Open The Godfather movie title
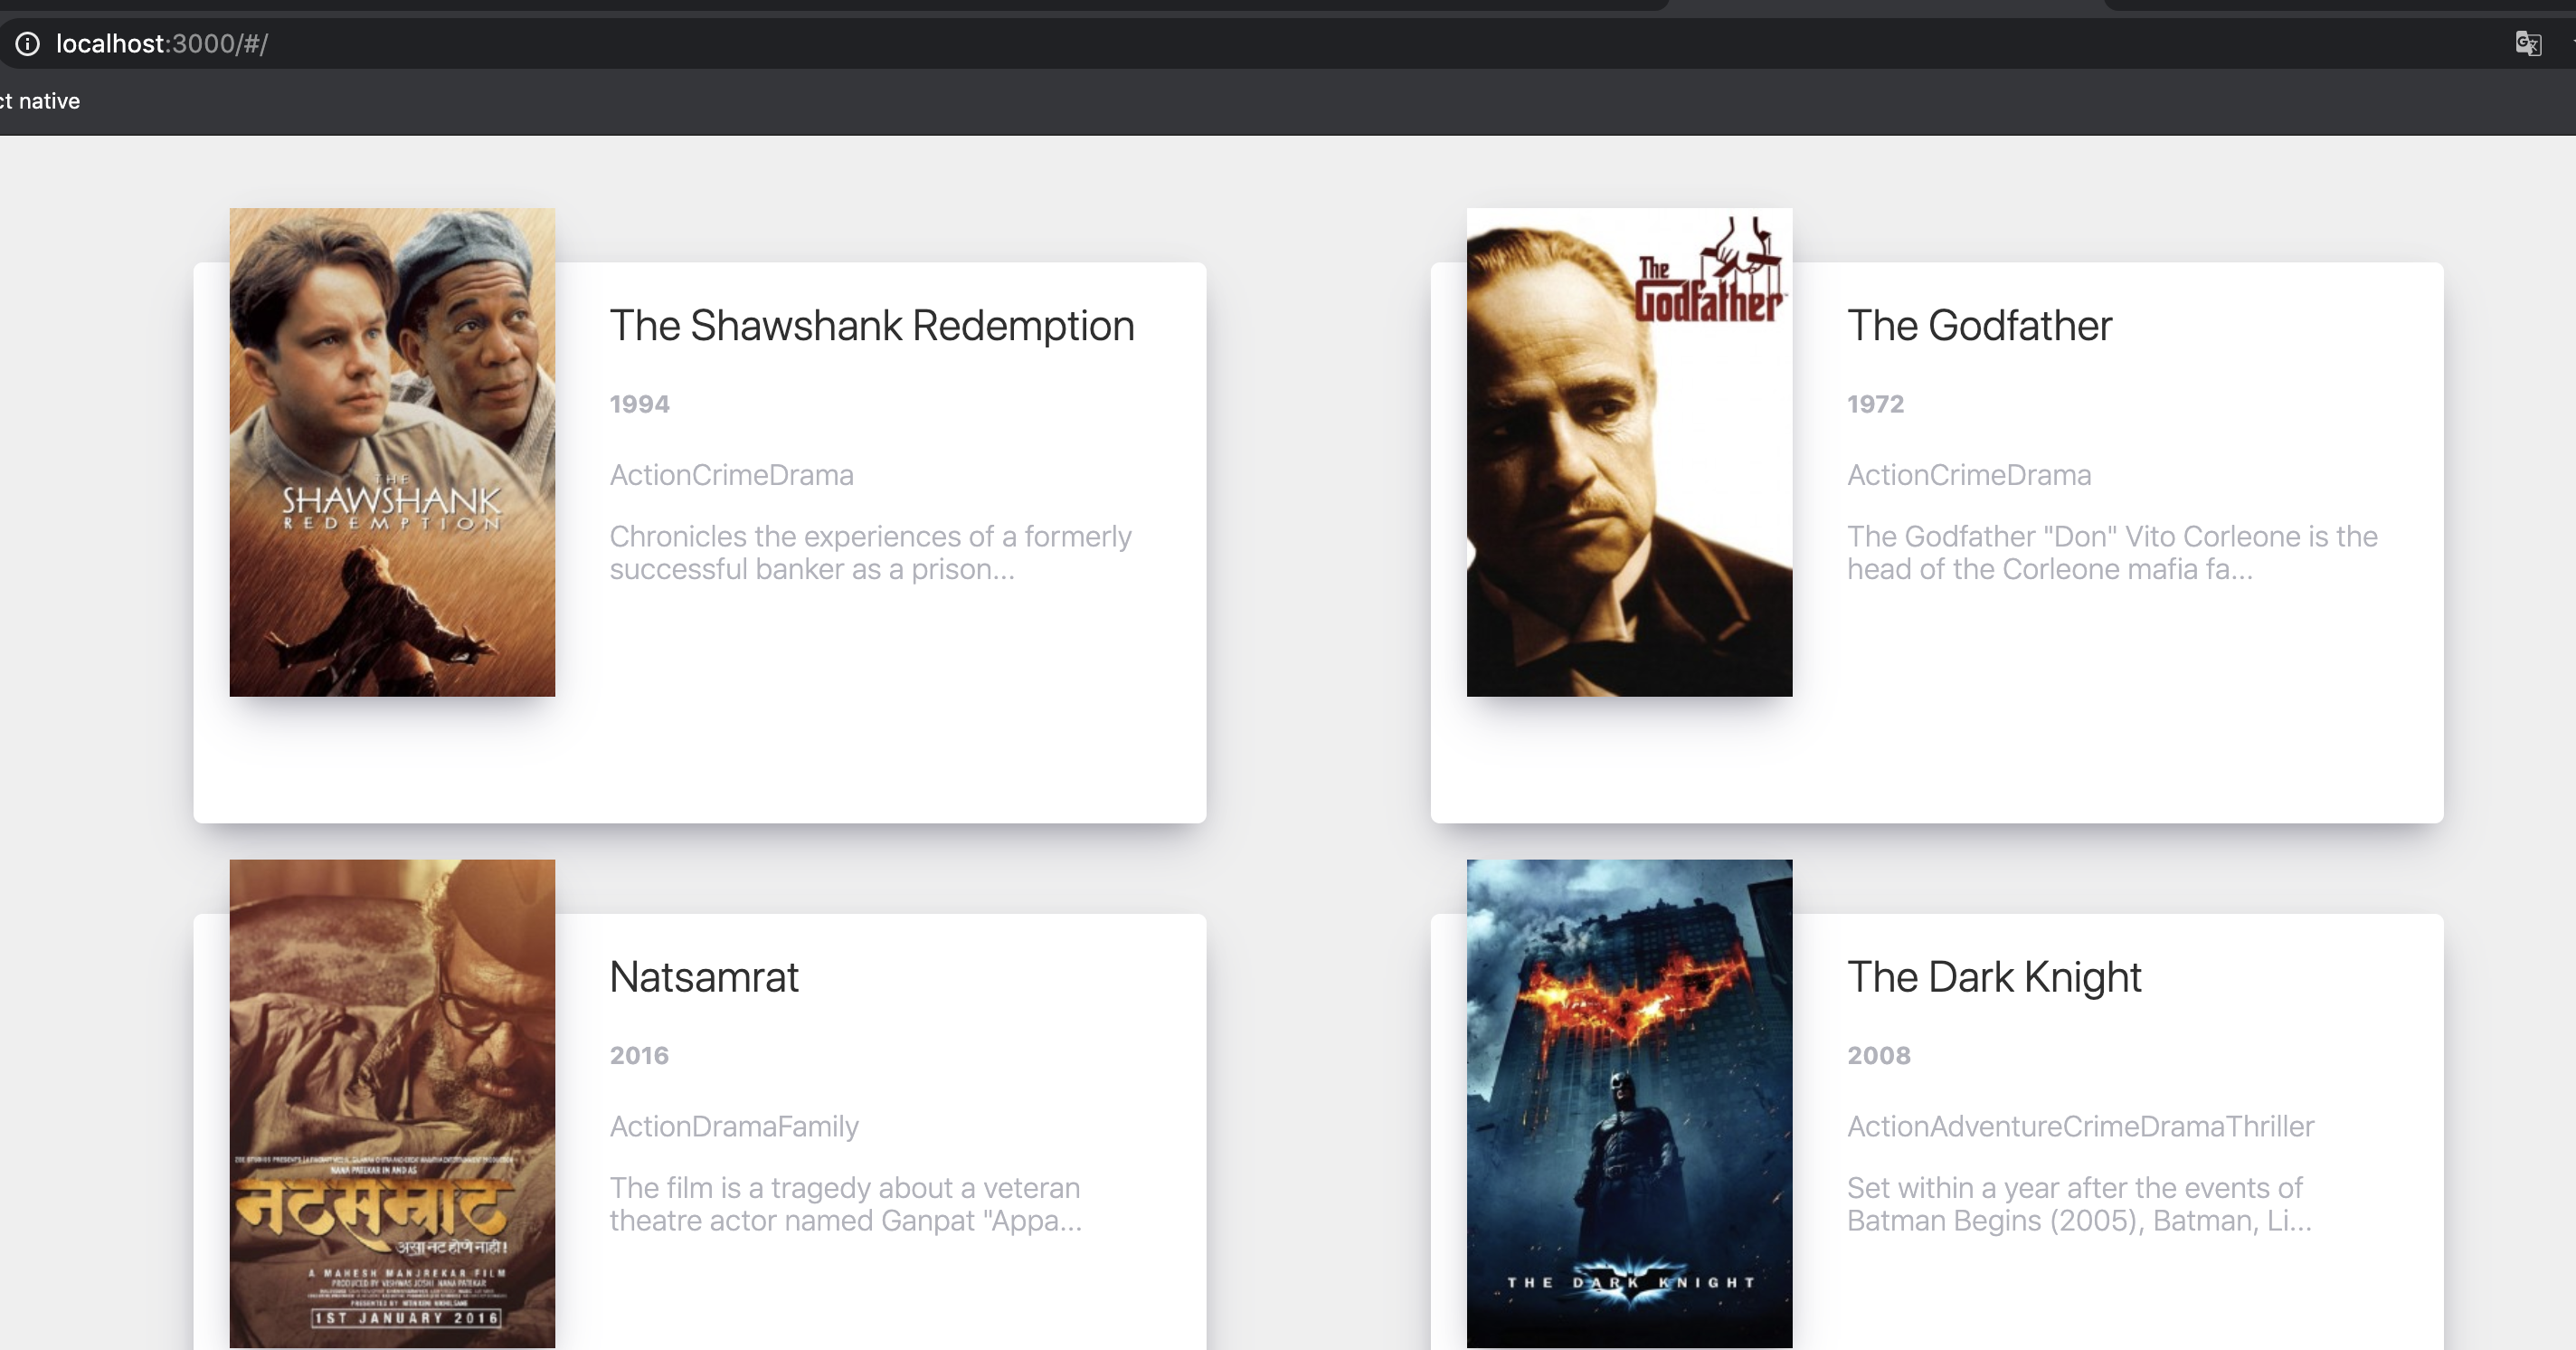 click(x=1979, y=326)
